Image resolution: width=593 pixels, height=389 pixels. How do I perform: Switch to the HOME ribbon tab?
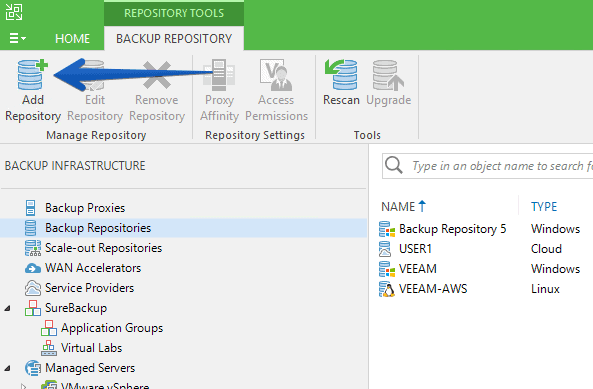72,39
